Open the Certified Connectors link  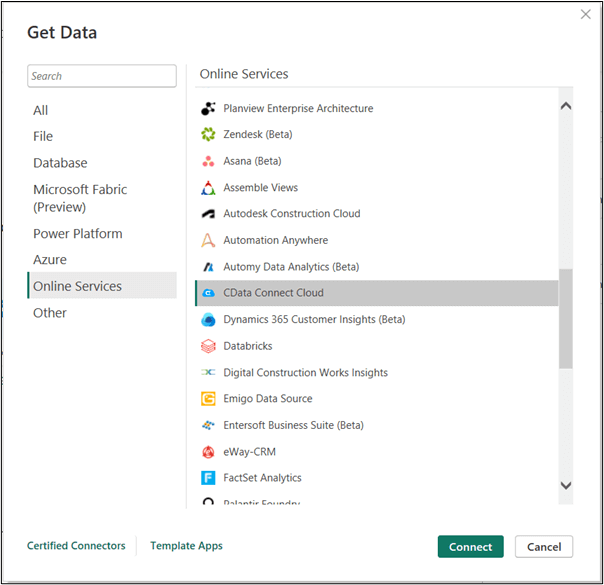76,546
